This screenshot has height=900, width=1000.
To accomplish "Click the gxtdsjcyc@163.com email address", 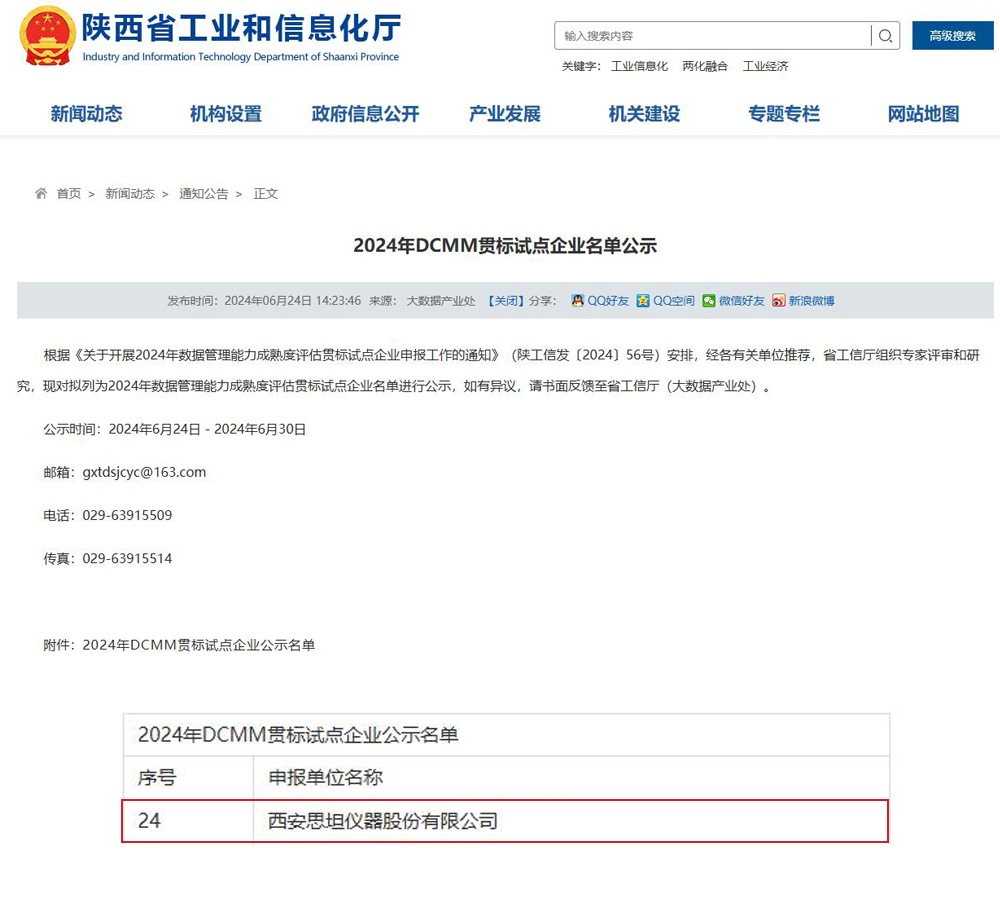I will click(145, 472).
